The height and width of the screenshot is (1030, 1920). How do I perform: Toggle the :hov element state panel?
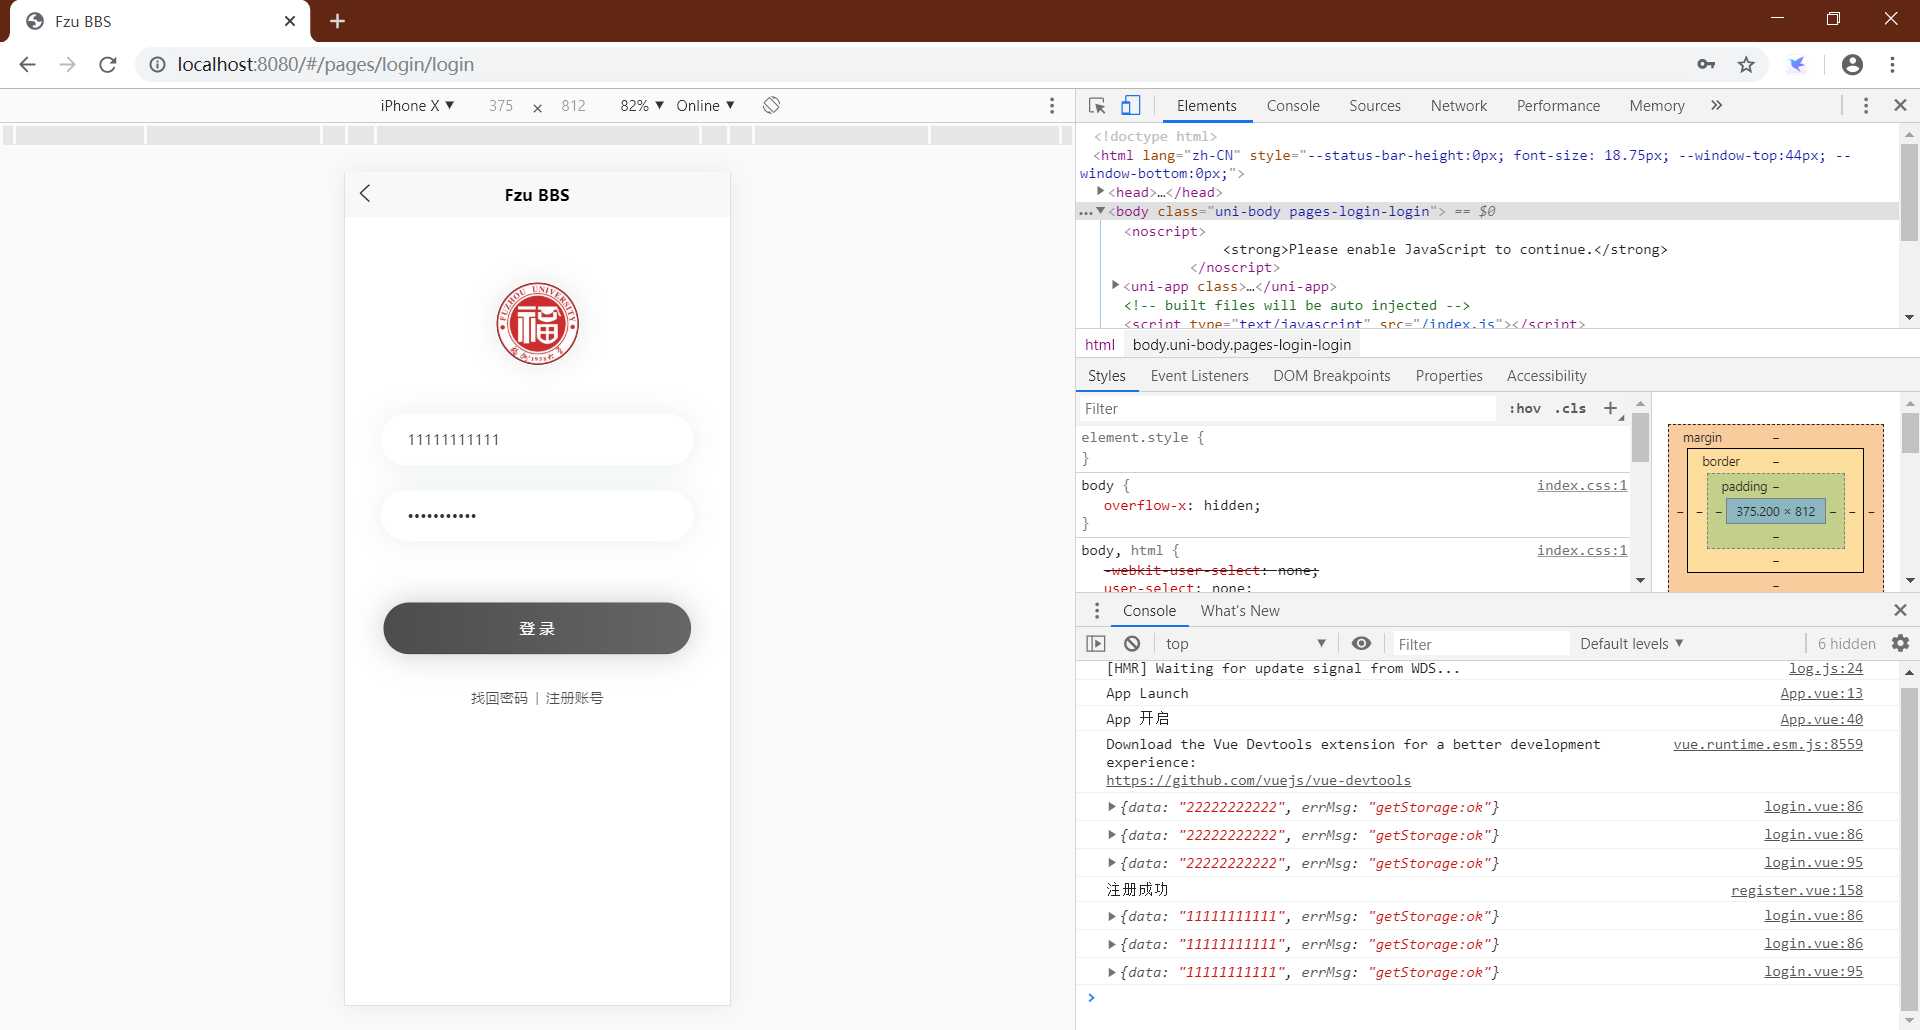click(x=1525, y=408)
